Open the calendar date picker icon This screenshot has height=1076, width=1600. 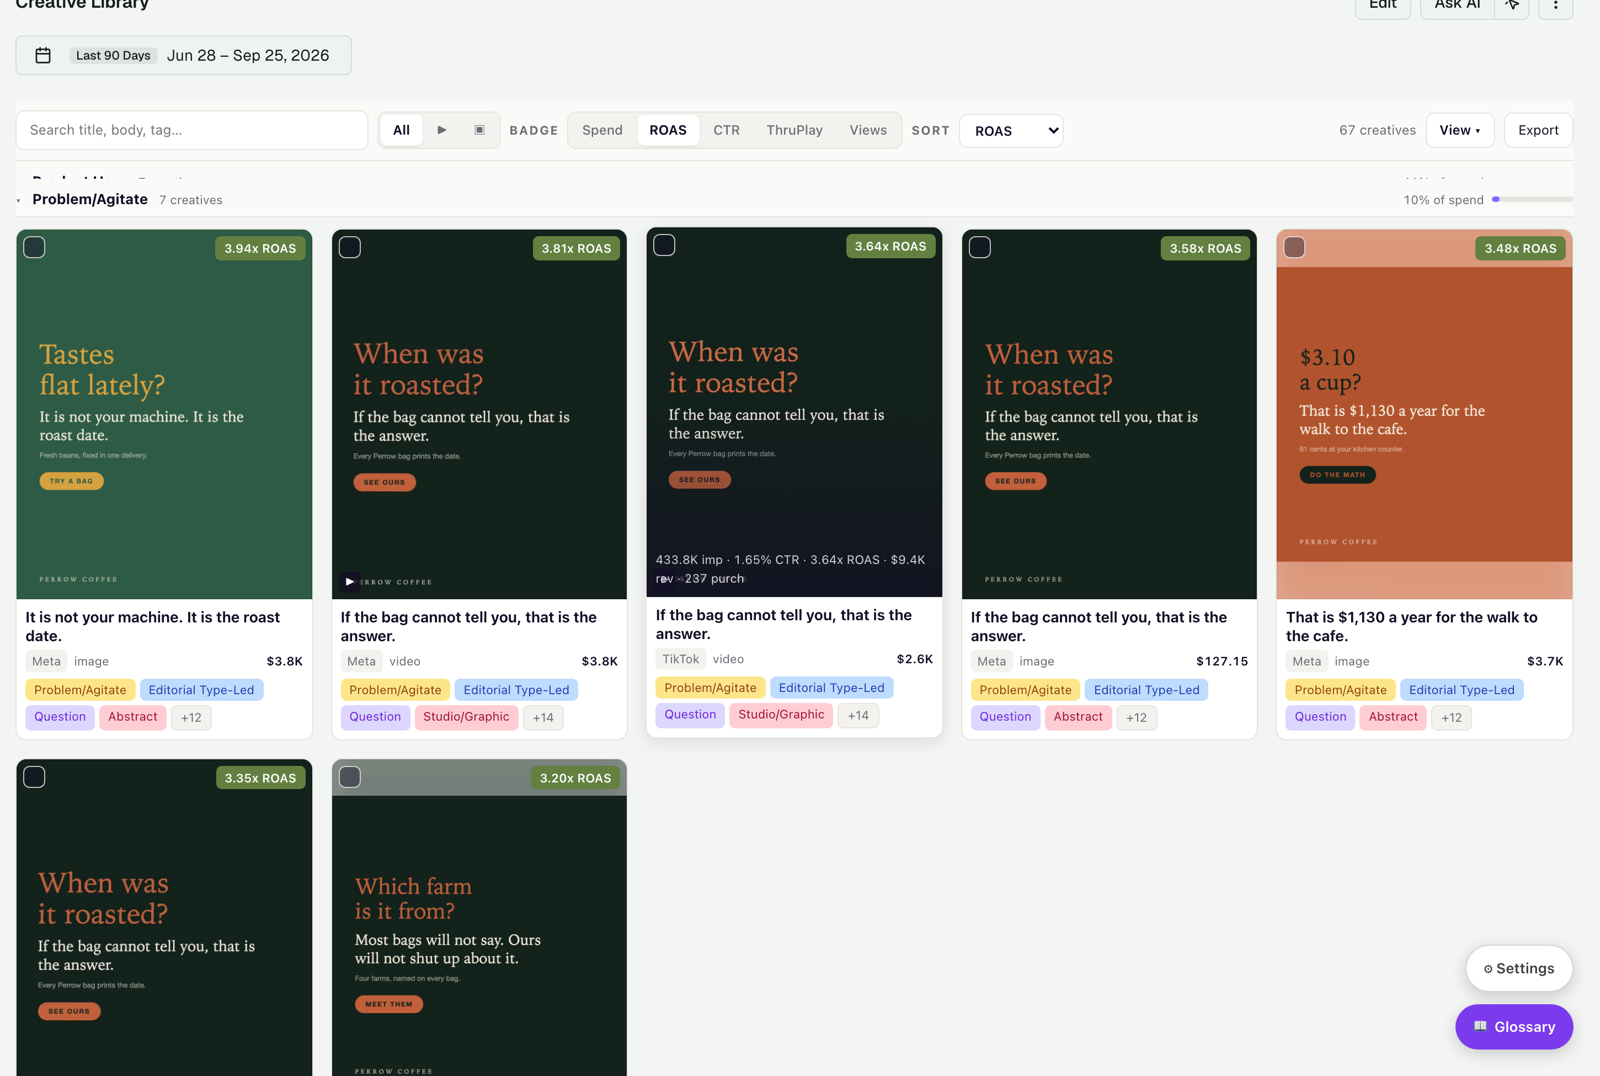point(43,55)
